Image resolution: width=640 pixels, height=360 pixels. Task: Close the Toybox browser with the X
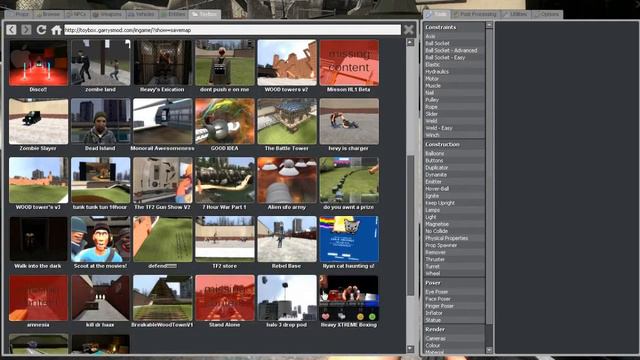point(409,29)
